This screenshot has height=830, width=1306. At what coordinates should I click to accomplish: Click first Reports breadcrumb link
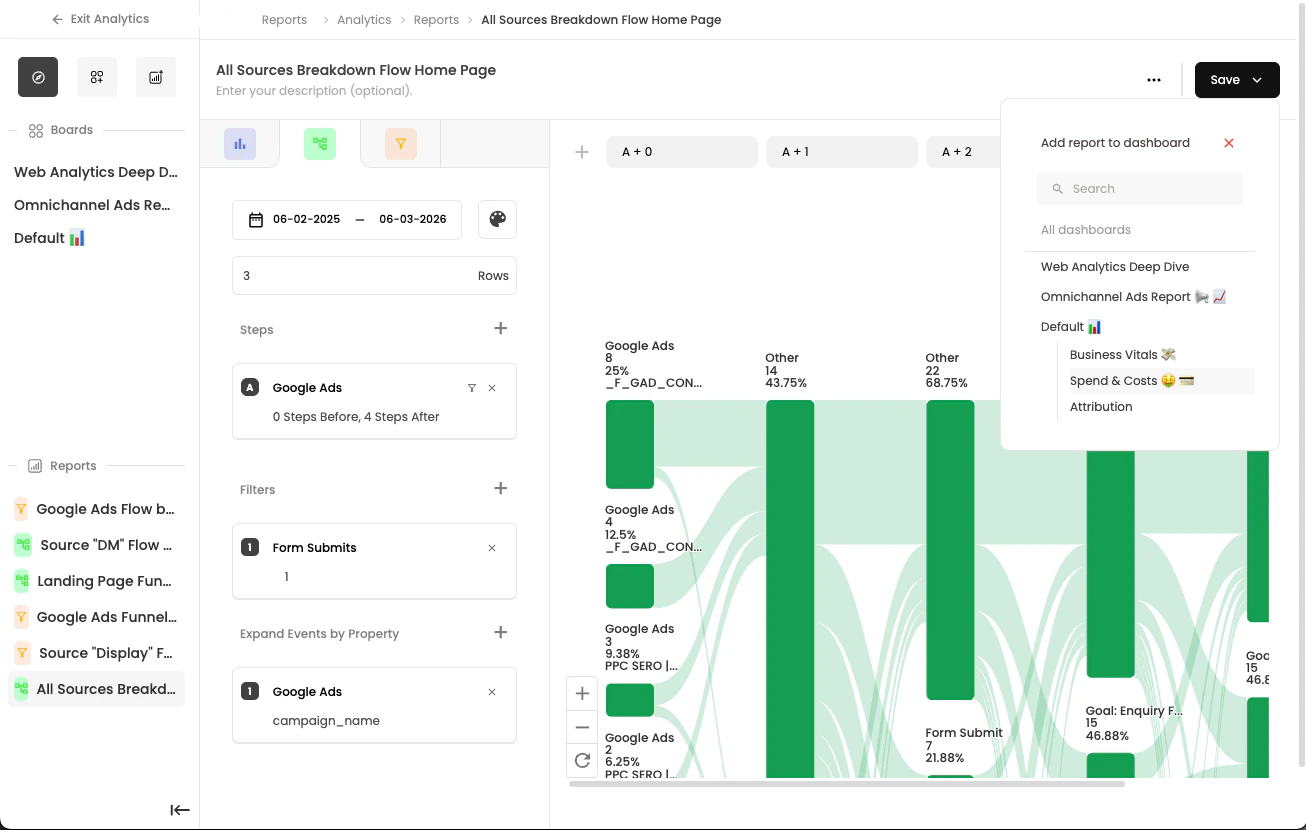tap(284, 20)
